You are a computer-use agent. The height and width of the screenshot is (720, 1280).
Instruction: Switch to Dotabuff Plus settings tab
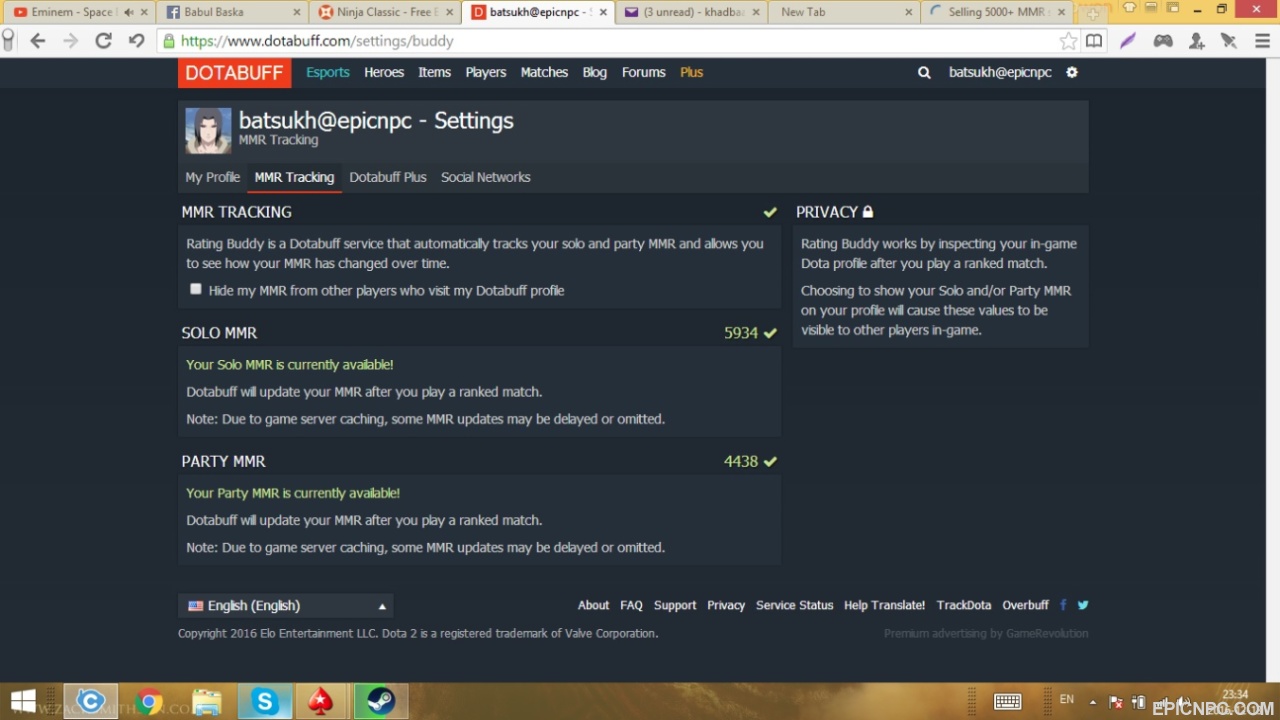pyautogui.click(x=388, y=177)
